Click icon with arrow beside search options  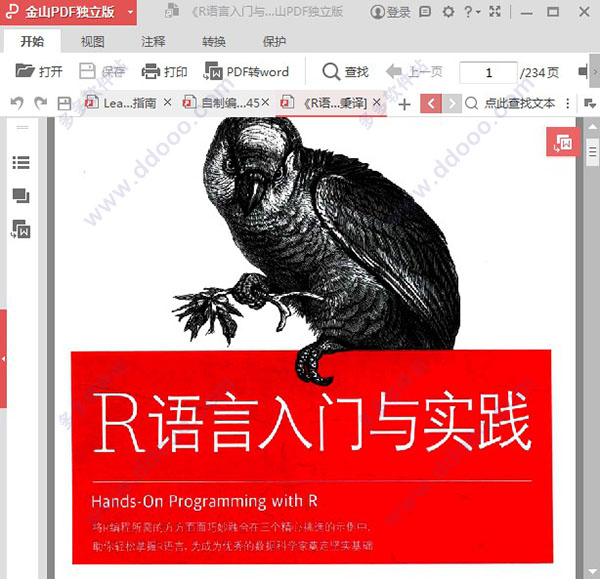[589, 104]
